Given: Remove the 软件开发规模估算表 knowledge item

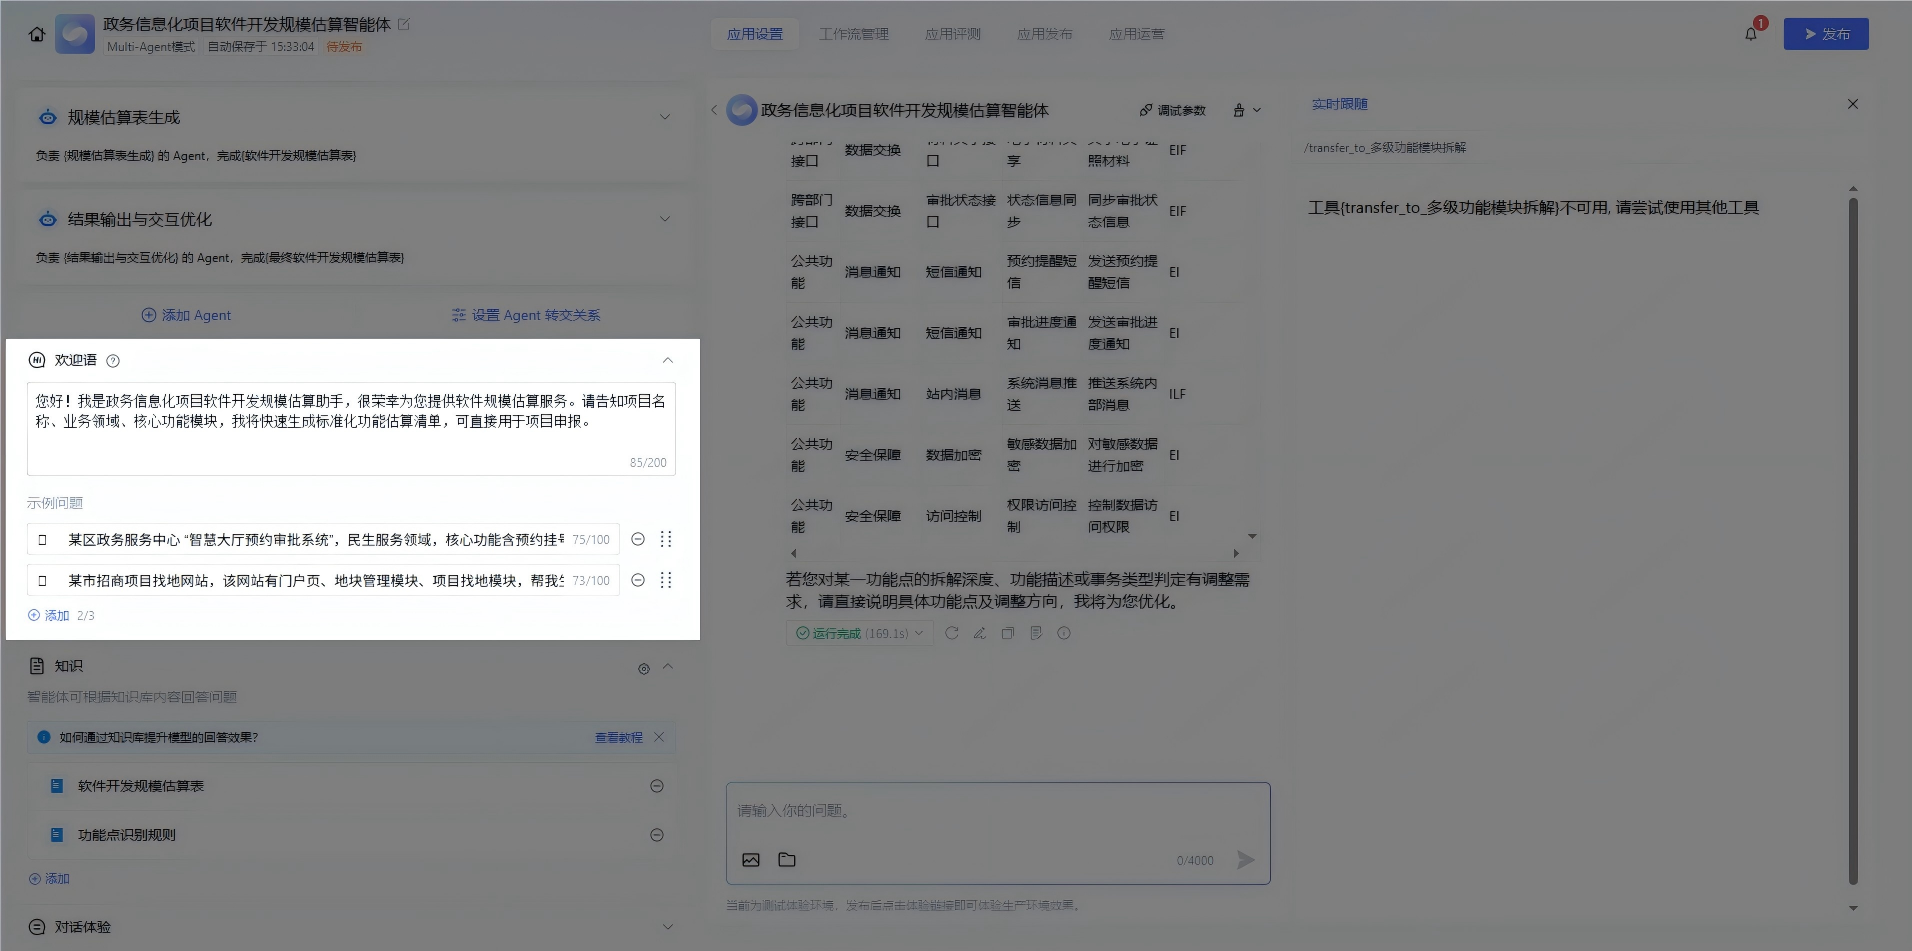Looking at the screenshot, I should [657, 786].
